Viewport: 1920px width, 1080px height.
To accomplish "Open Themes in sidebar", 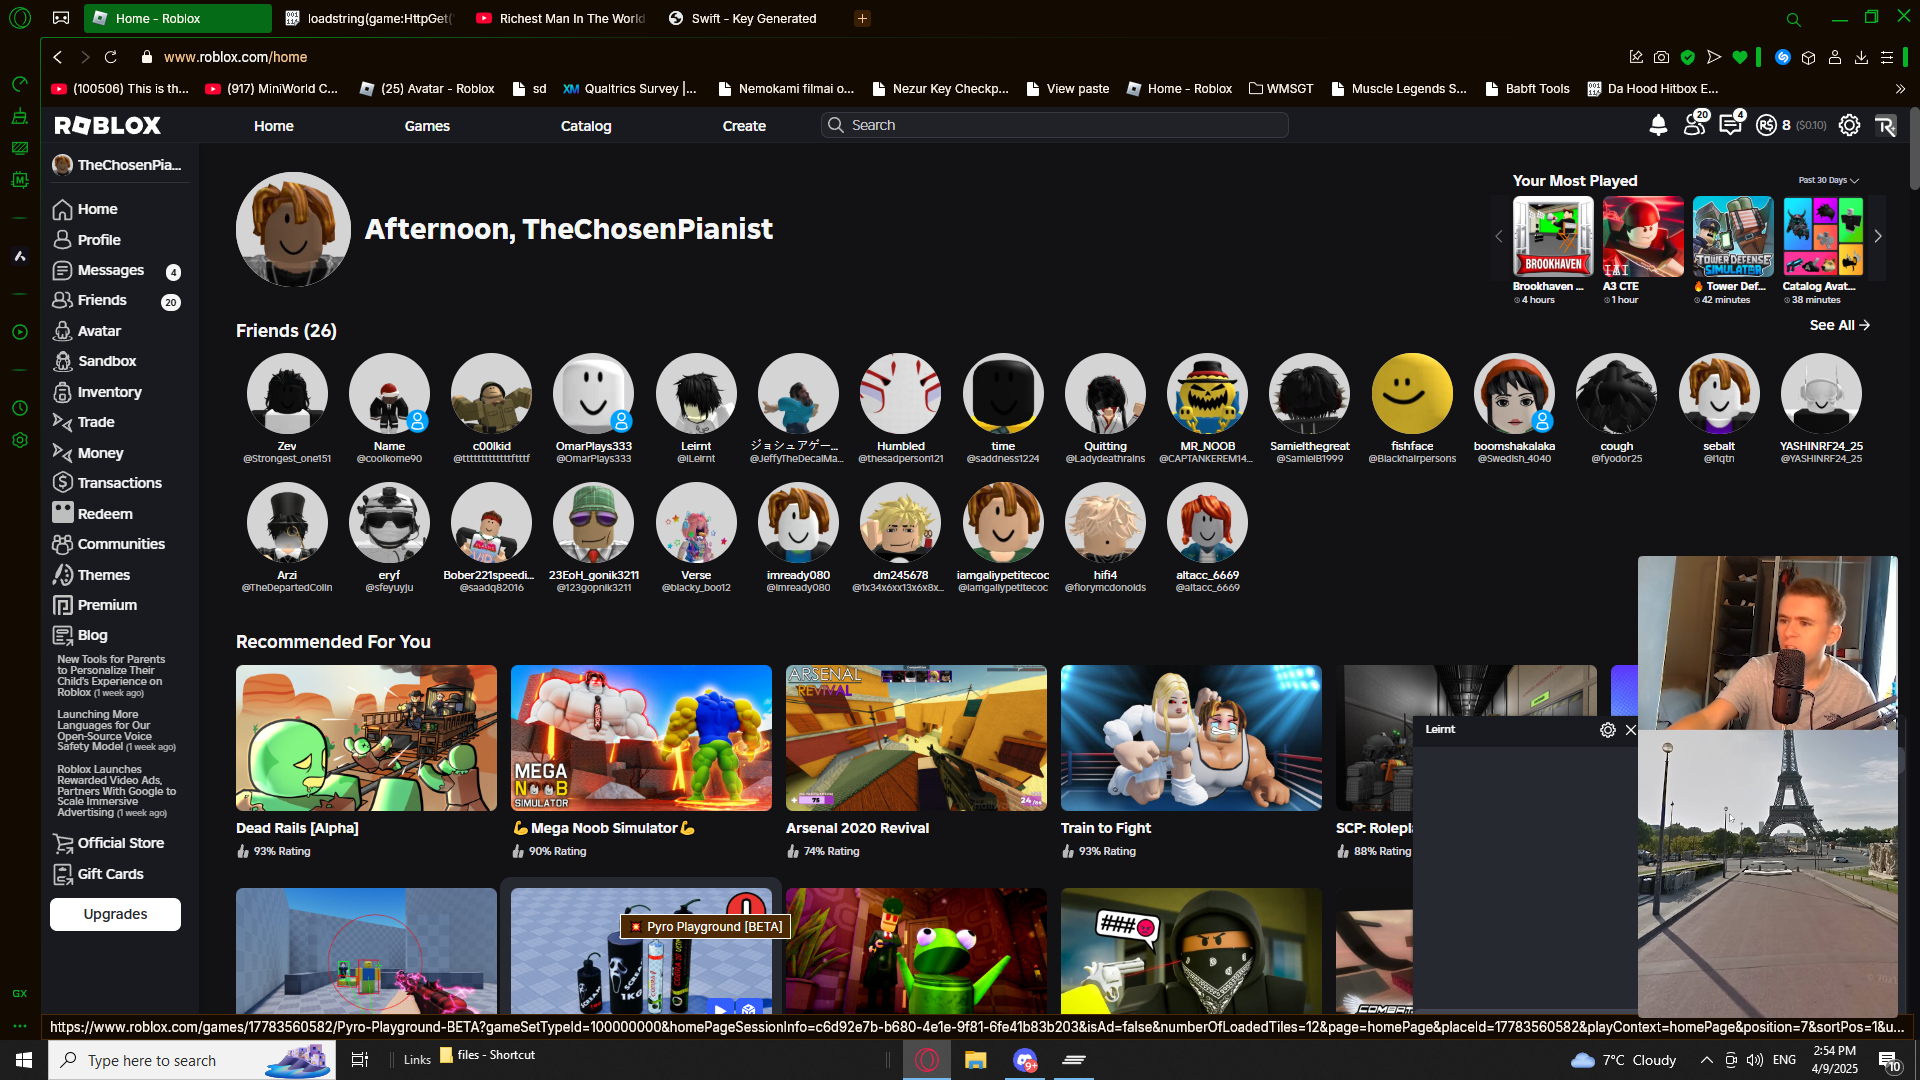I will point(104,575).
